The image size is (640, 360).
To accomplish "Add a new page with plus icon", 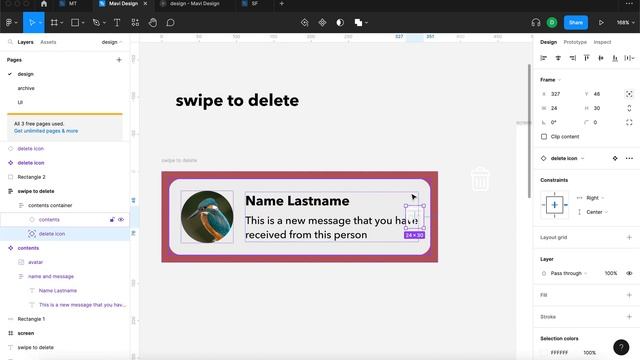I will click(119, 60).
